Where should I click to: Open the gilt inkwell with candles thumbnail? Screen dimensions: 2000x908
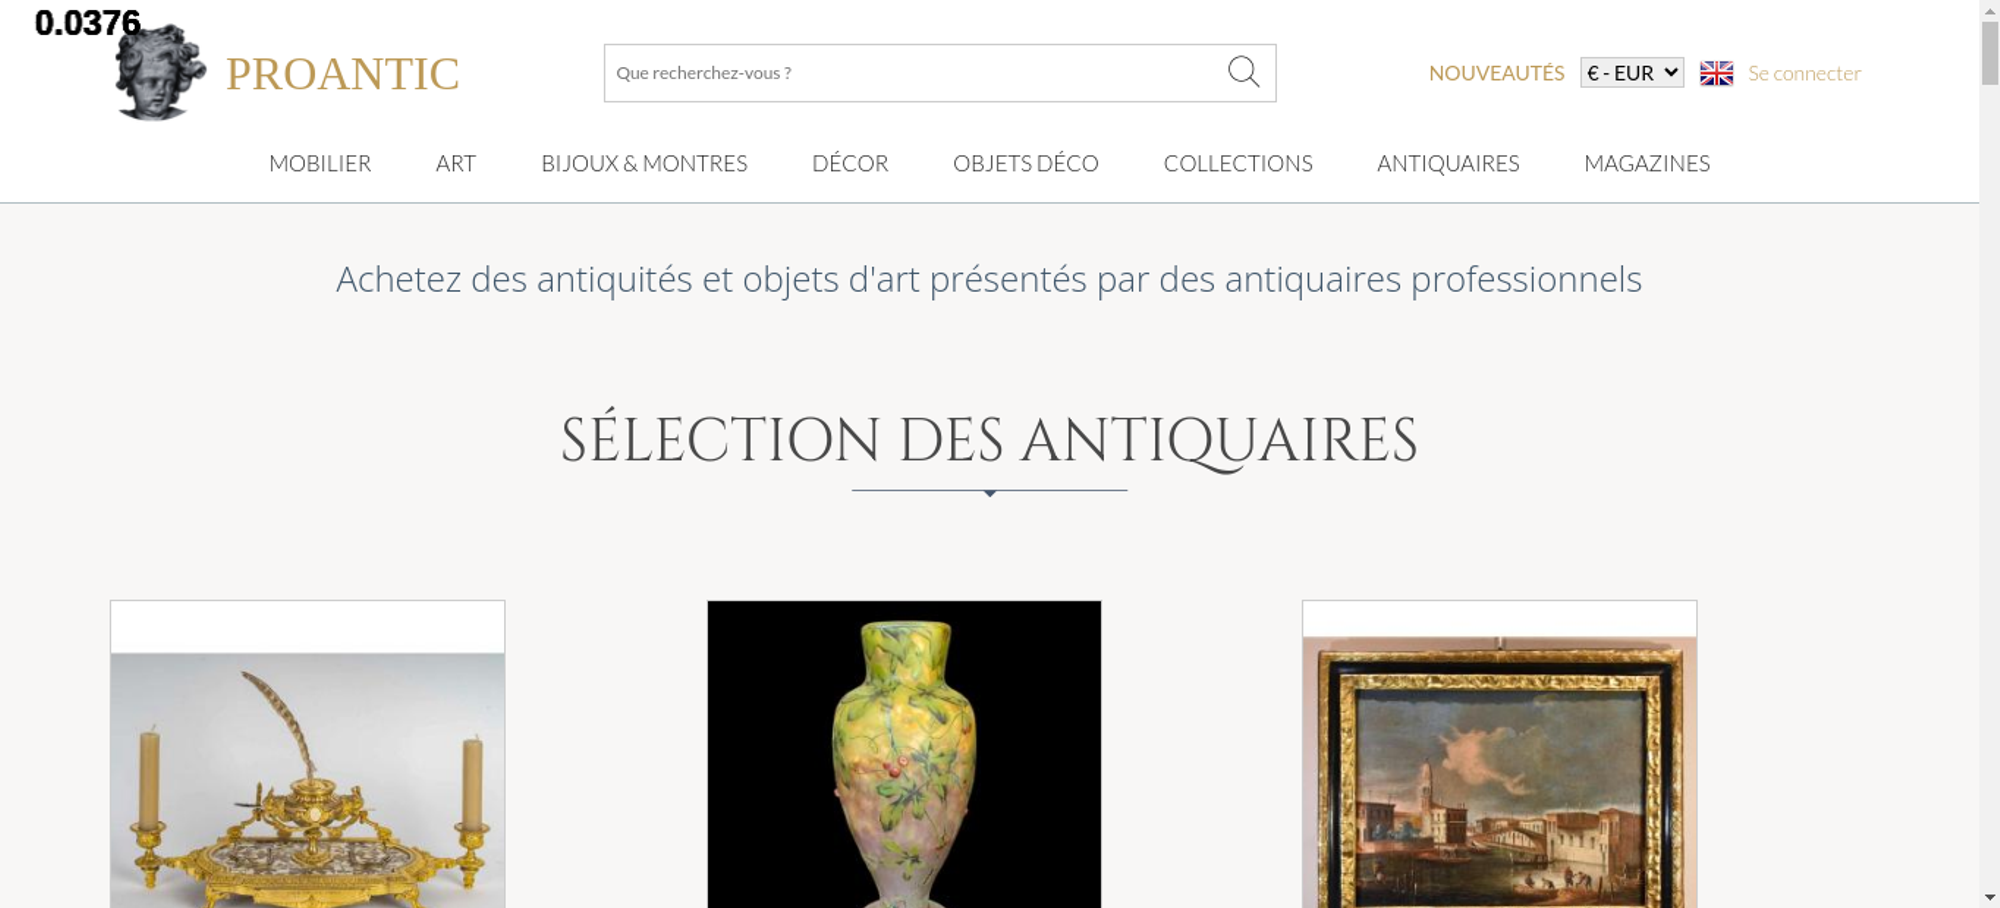(x=308, y=755)
